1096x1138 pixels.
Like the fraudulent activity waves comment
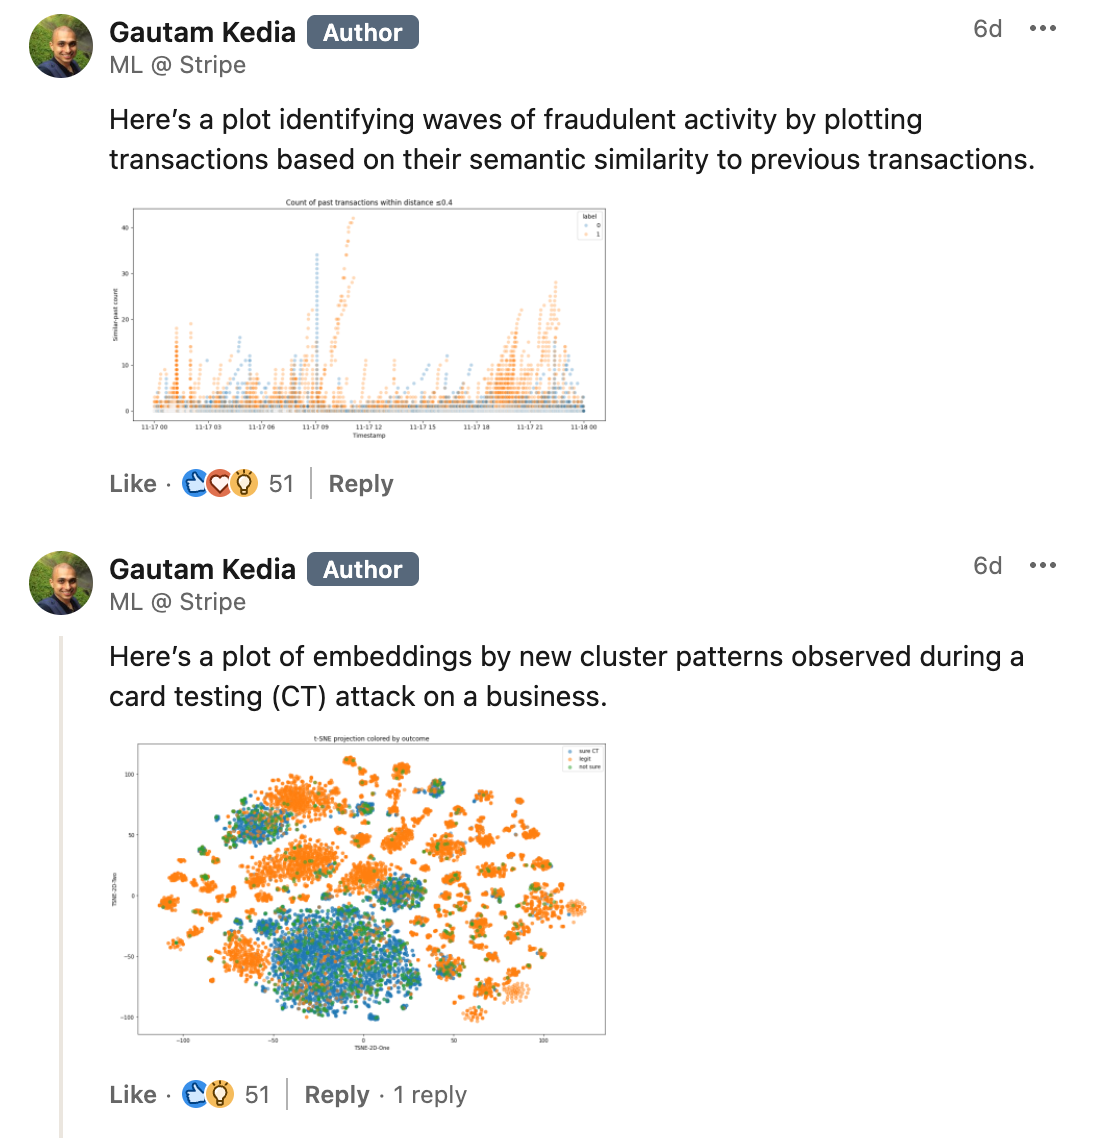pyautogui.click(x=133, y=484)
